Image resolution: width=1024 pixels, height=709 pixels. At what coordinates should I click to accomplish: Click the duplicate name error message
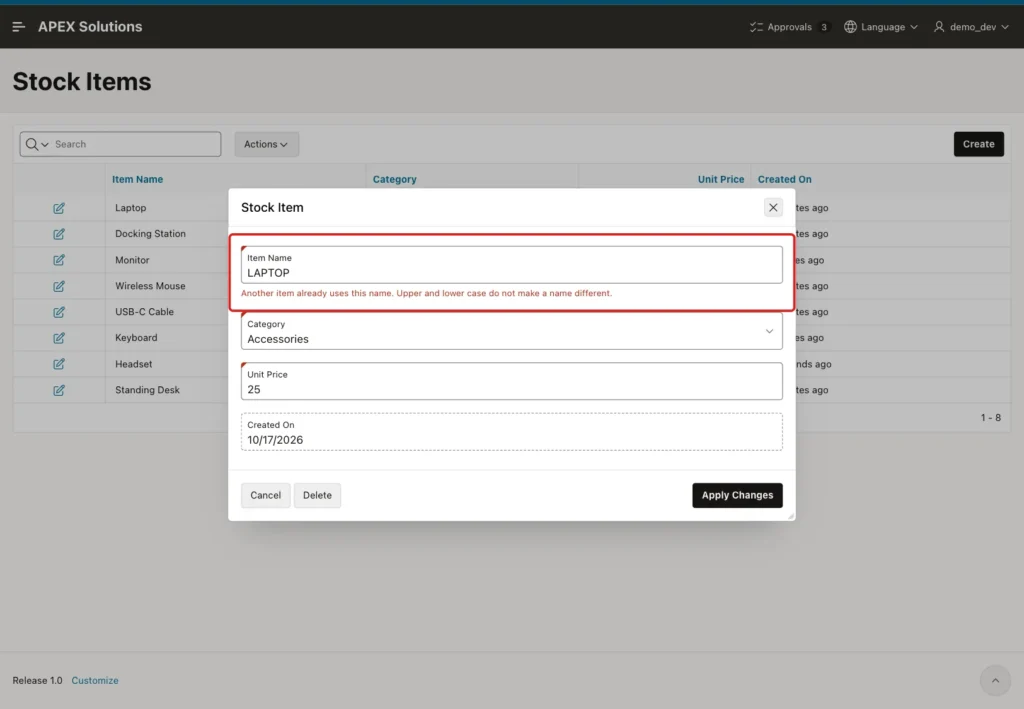pyautogui.click(x=426, y=293)
